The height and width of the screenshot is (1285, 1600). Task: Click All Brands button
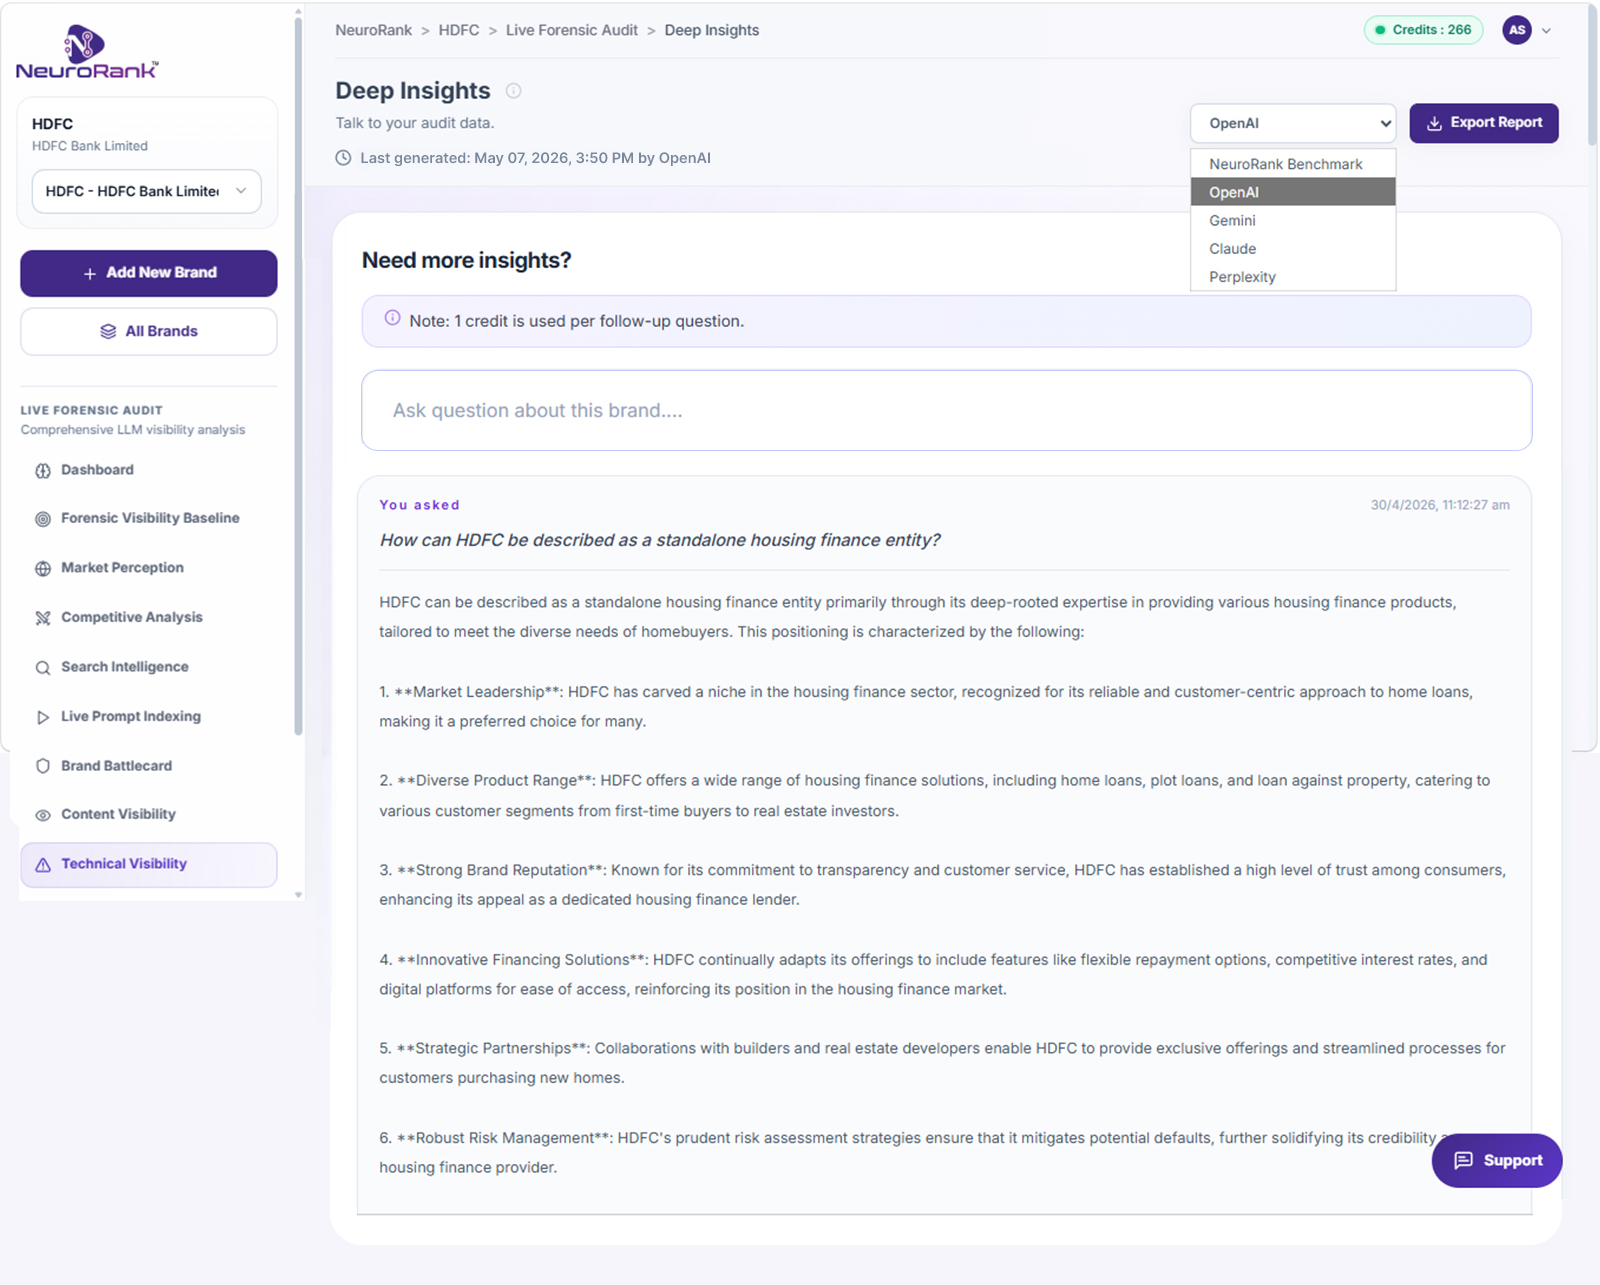coord(148,331)
